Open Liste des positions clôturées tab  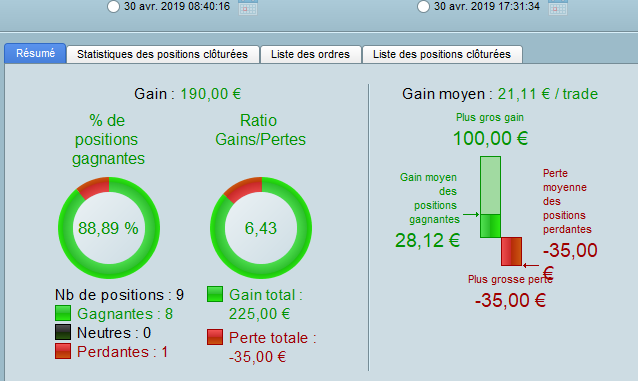coord(442,54)
